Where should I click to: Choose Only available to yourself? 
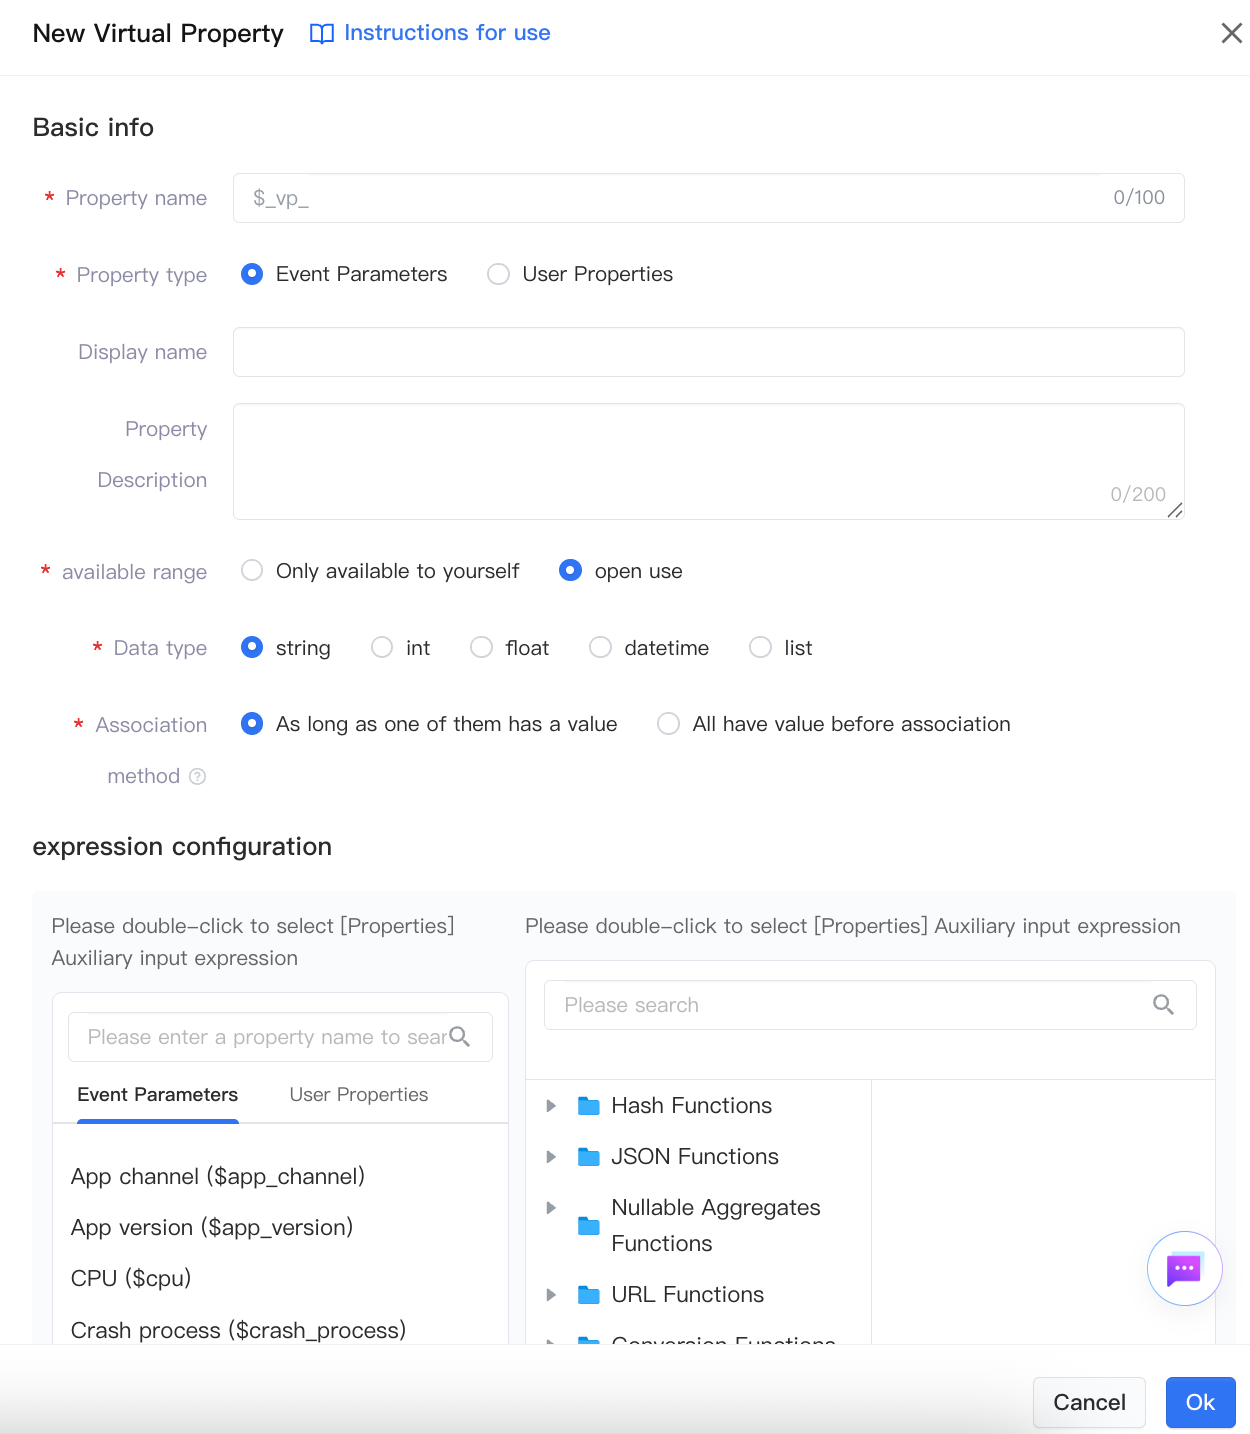pos(252,571)
